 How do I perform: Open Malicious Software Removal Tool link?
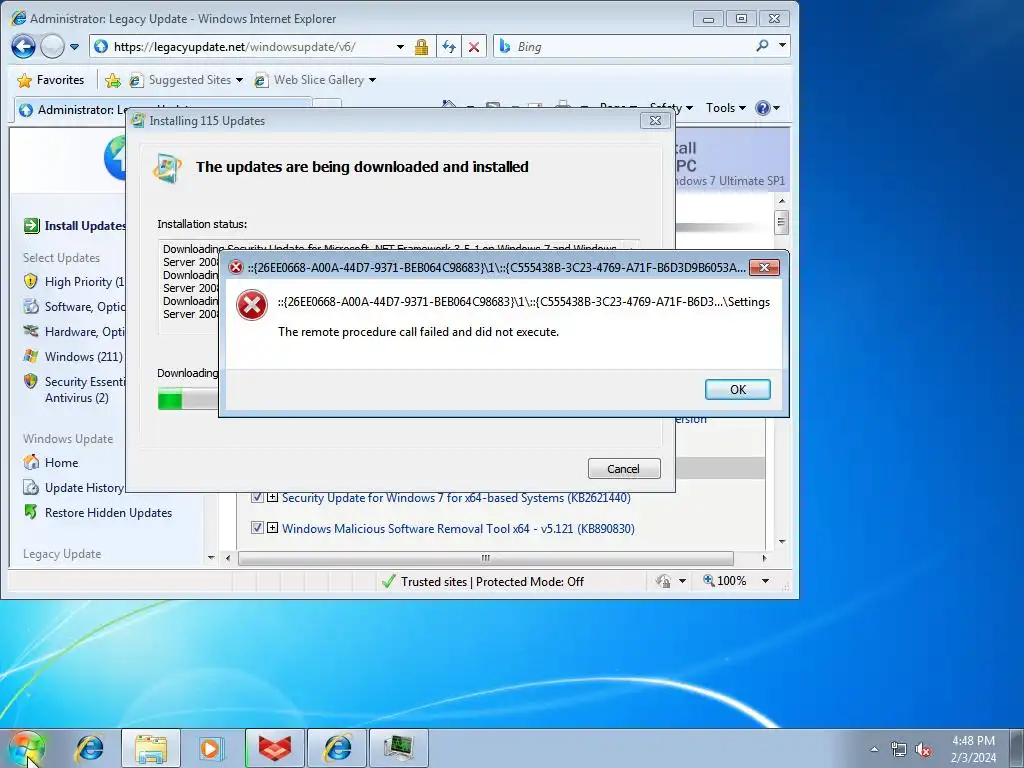458,528
